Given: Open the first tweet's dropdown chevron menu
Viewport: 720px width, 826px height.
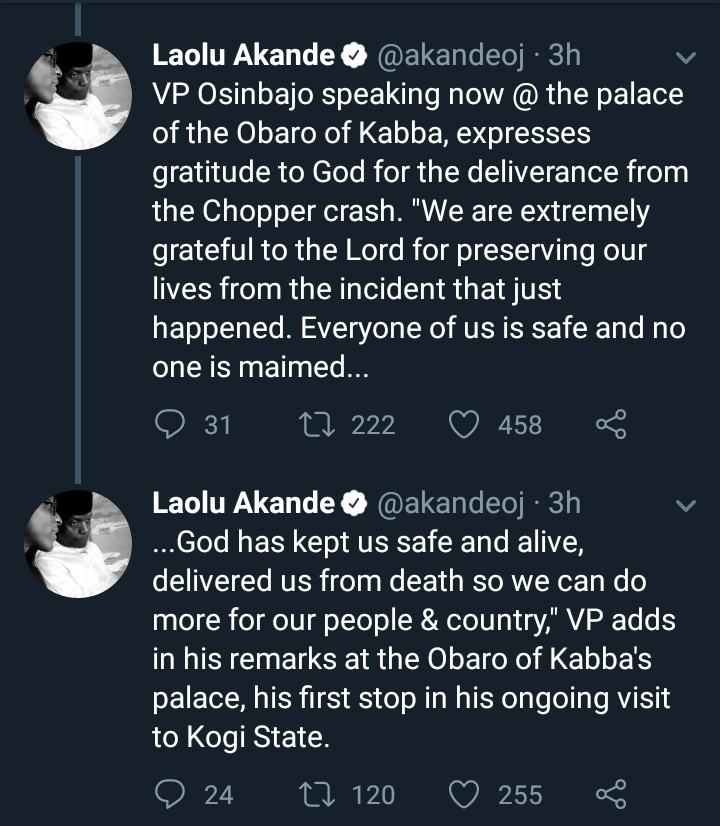Looking at the screenshot, I should [x=685, y=60].
